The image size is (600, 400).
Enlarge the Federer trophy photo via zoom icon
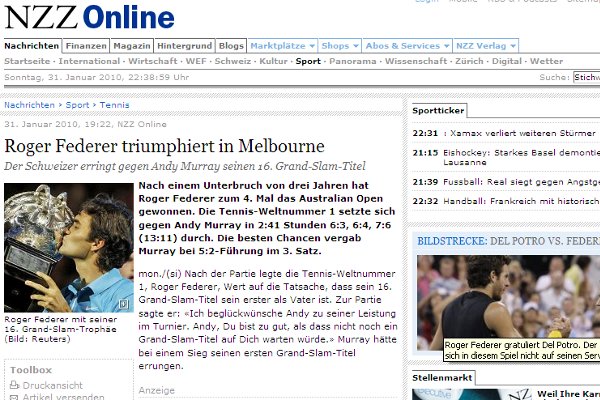coord(123,304)
